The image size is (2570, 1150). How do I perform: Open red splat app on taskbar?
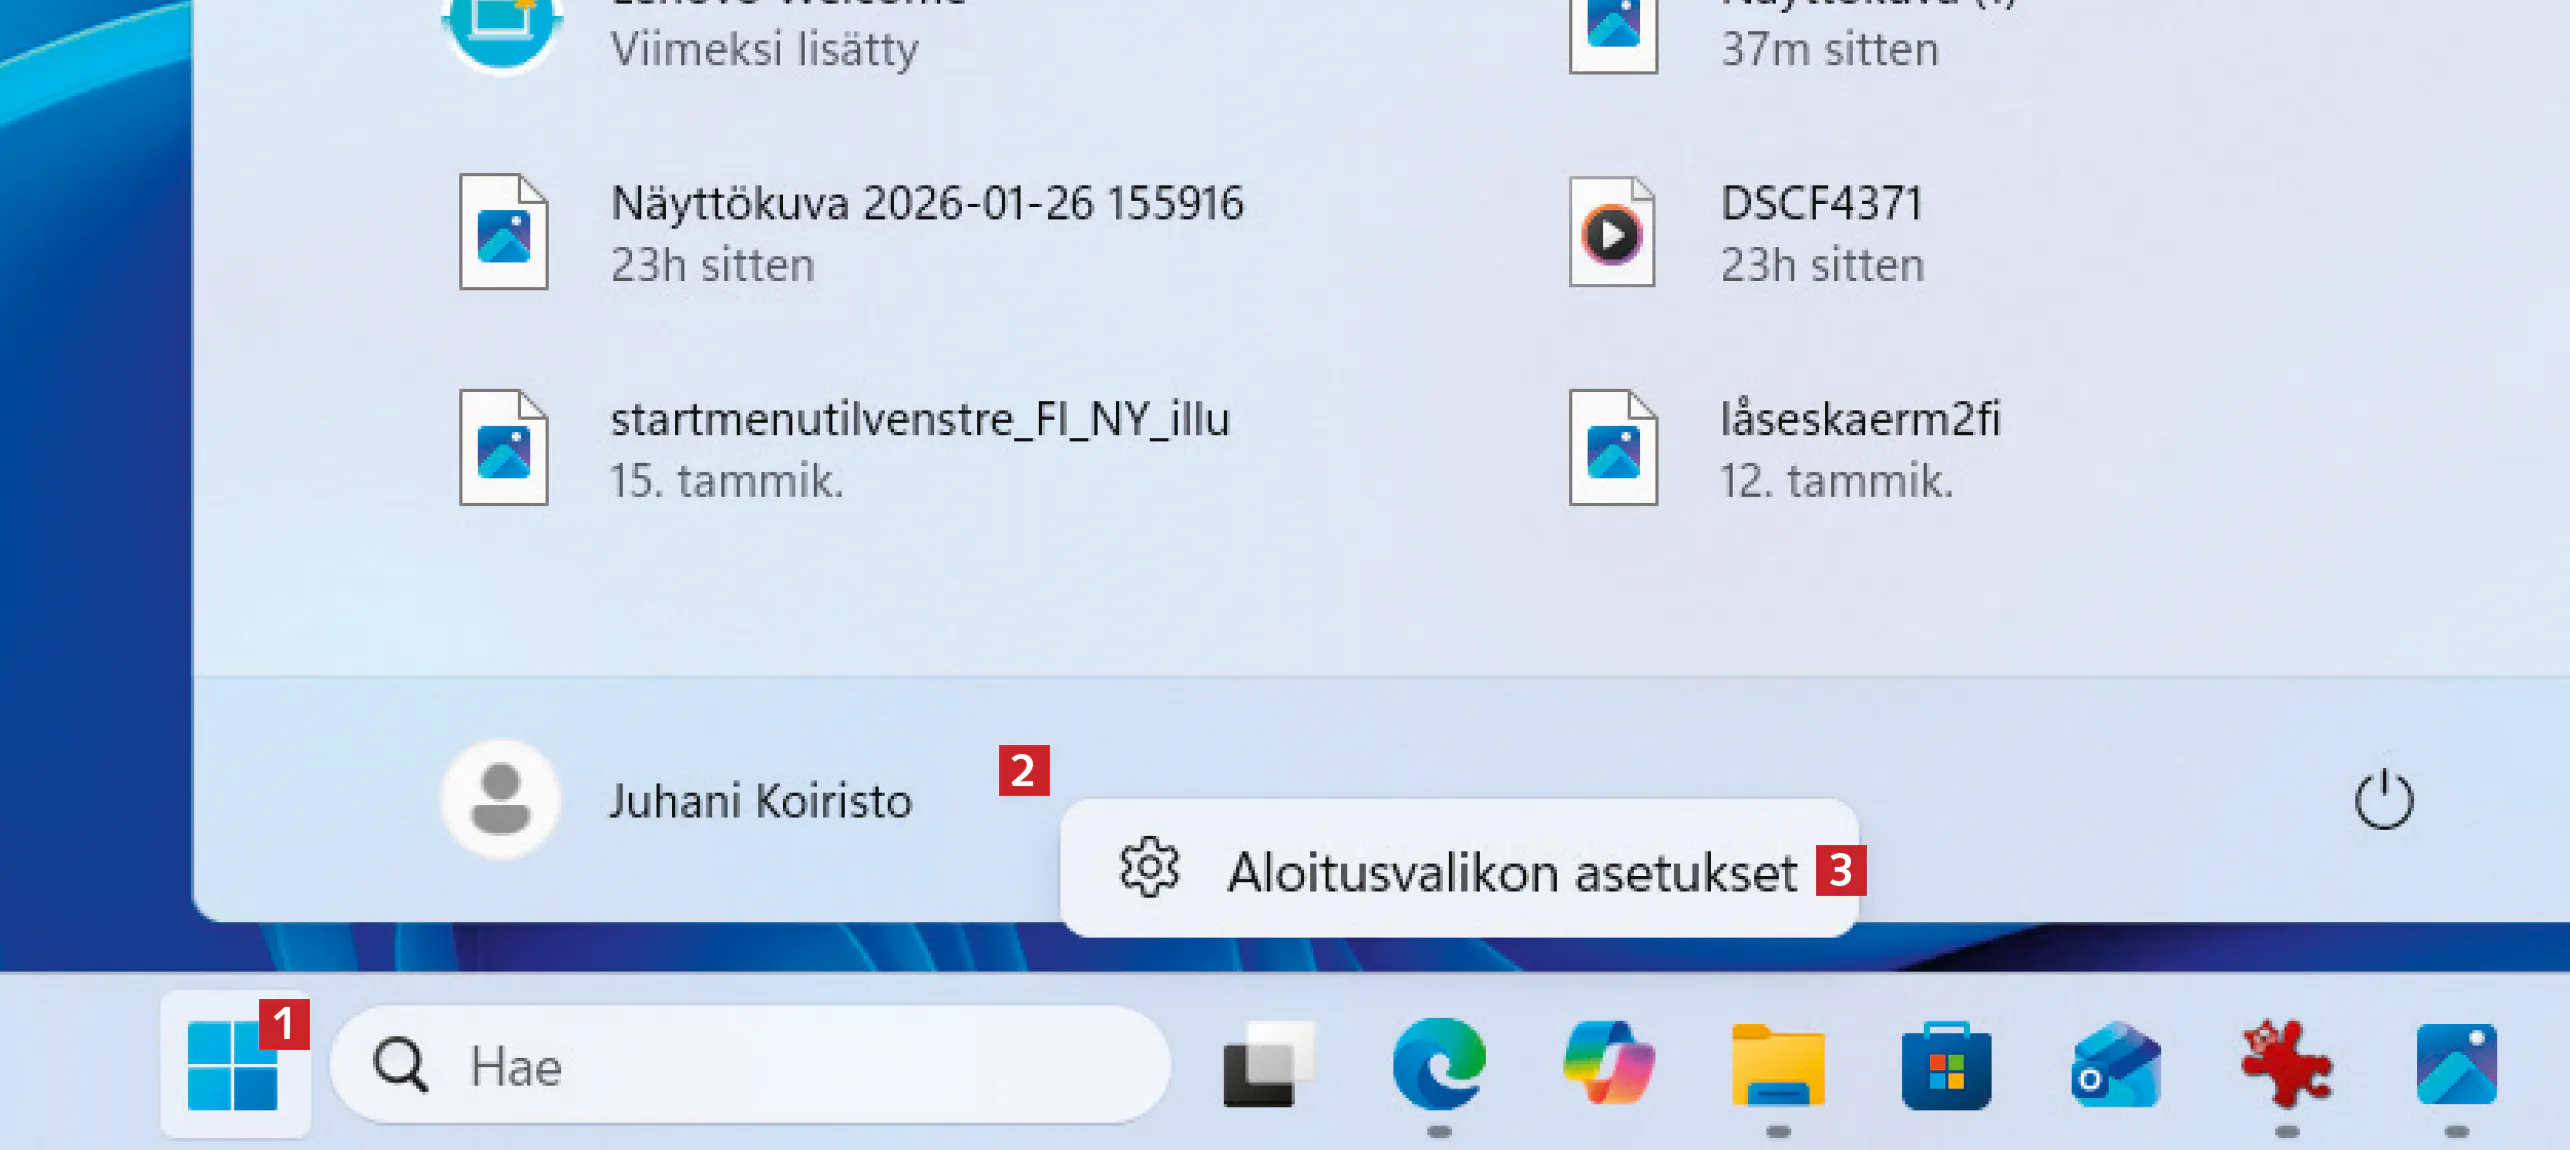pos(2286,1066)
